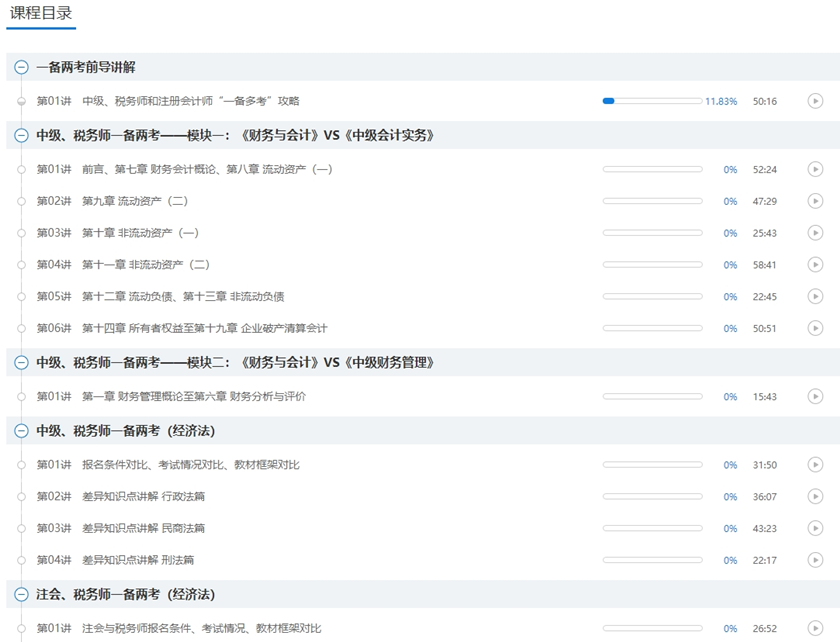
Task: Collapse 模块二《财务与会计》VS《中级财务管理》 section
Action: tap(21, 362)
